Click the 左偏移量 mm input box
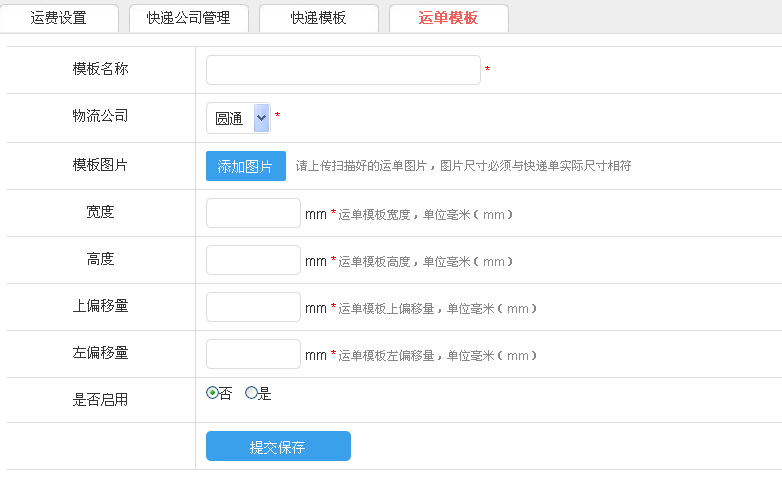This screenshot has height=490, width=782. coord(253,354)
